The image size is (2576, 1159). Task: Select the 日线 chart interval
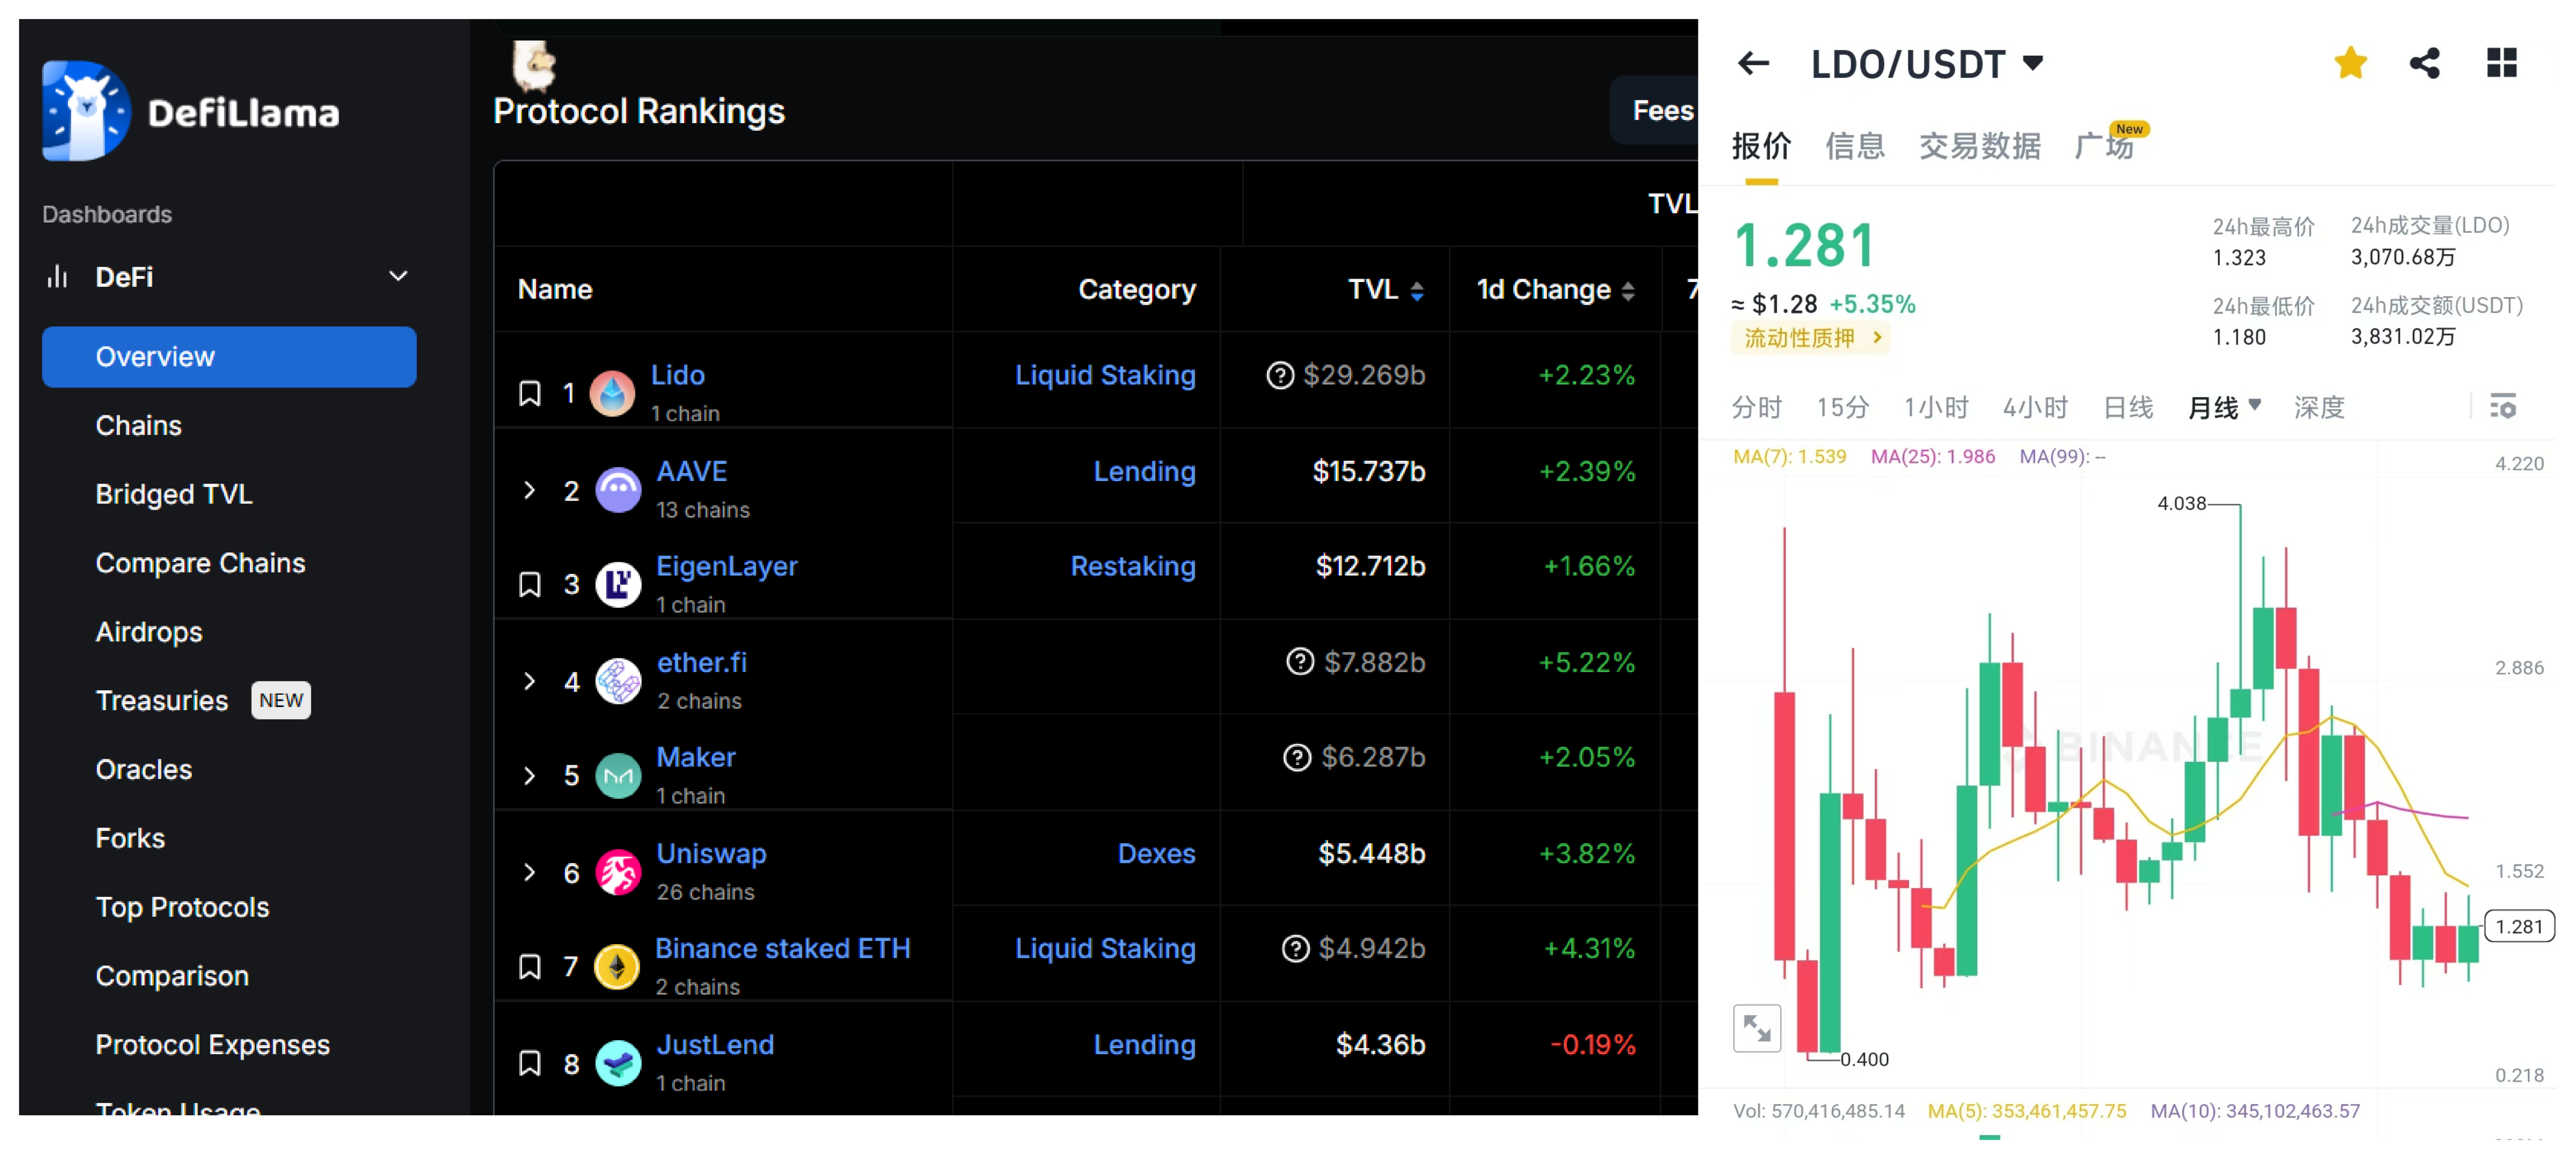pos(2128,407)
